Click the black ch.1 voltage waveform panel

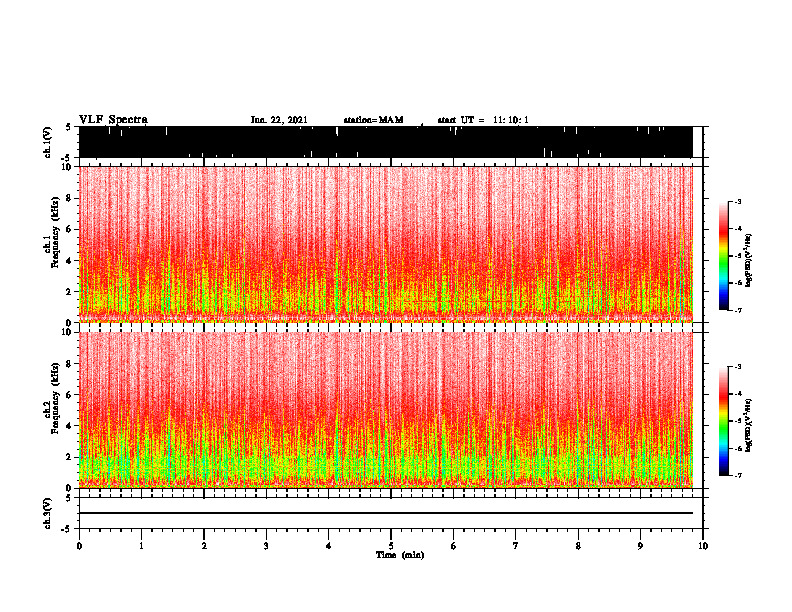(x=386, y=142)
